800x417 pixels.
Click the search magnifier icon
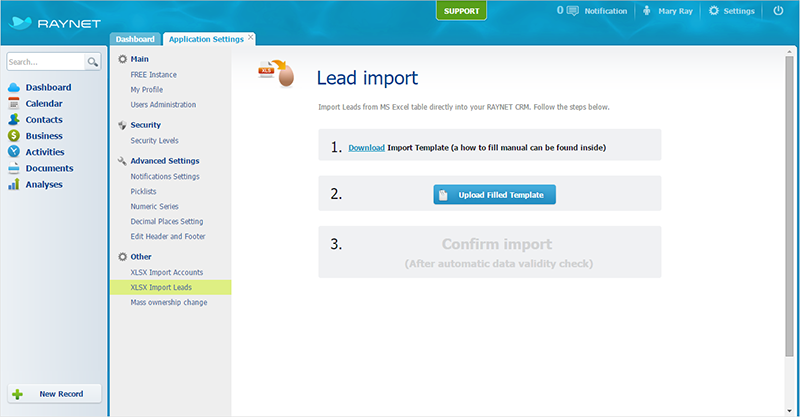click(x=92, y=62)
